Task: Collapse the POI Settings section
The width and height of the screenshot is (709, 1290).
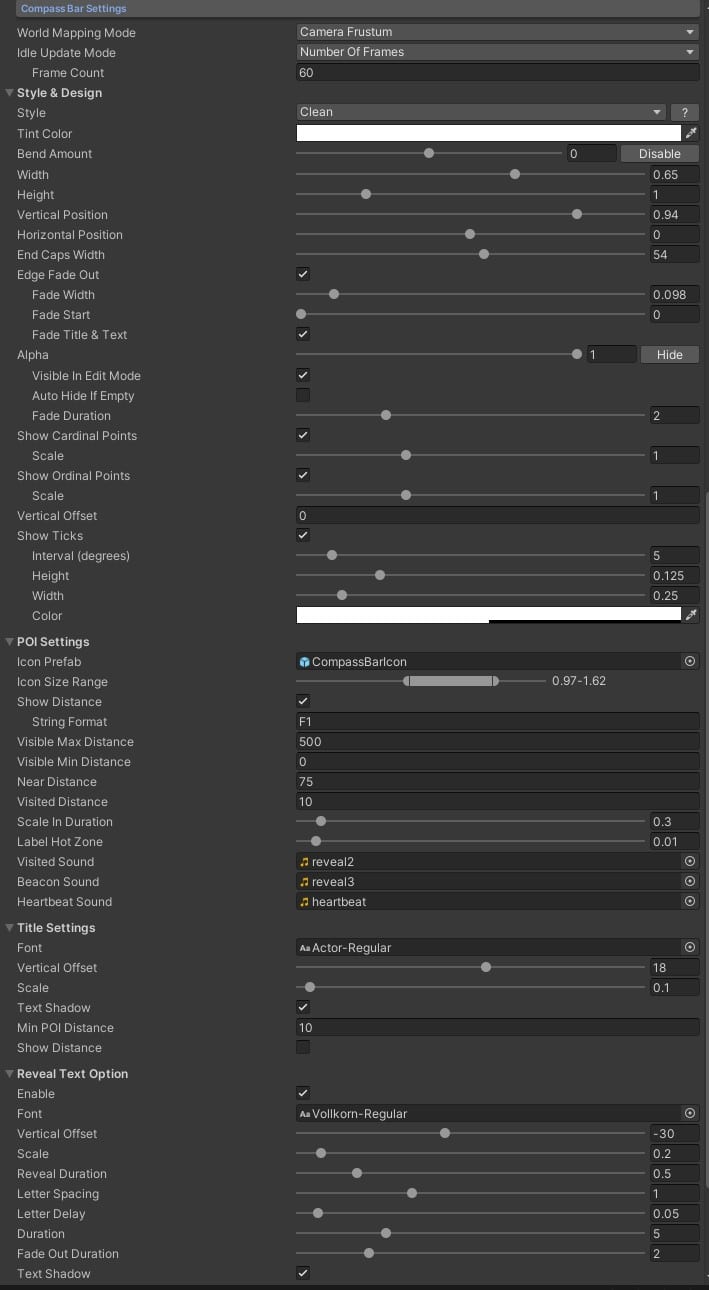Action: 9,642
